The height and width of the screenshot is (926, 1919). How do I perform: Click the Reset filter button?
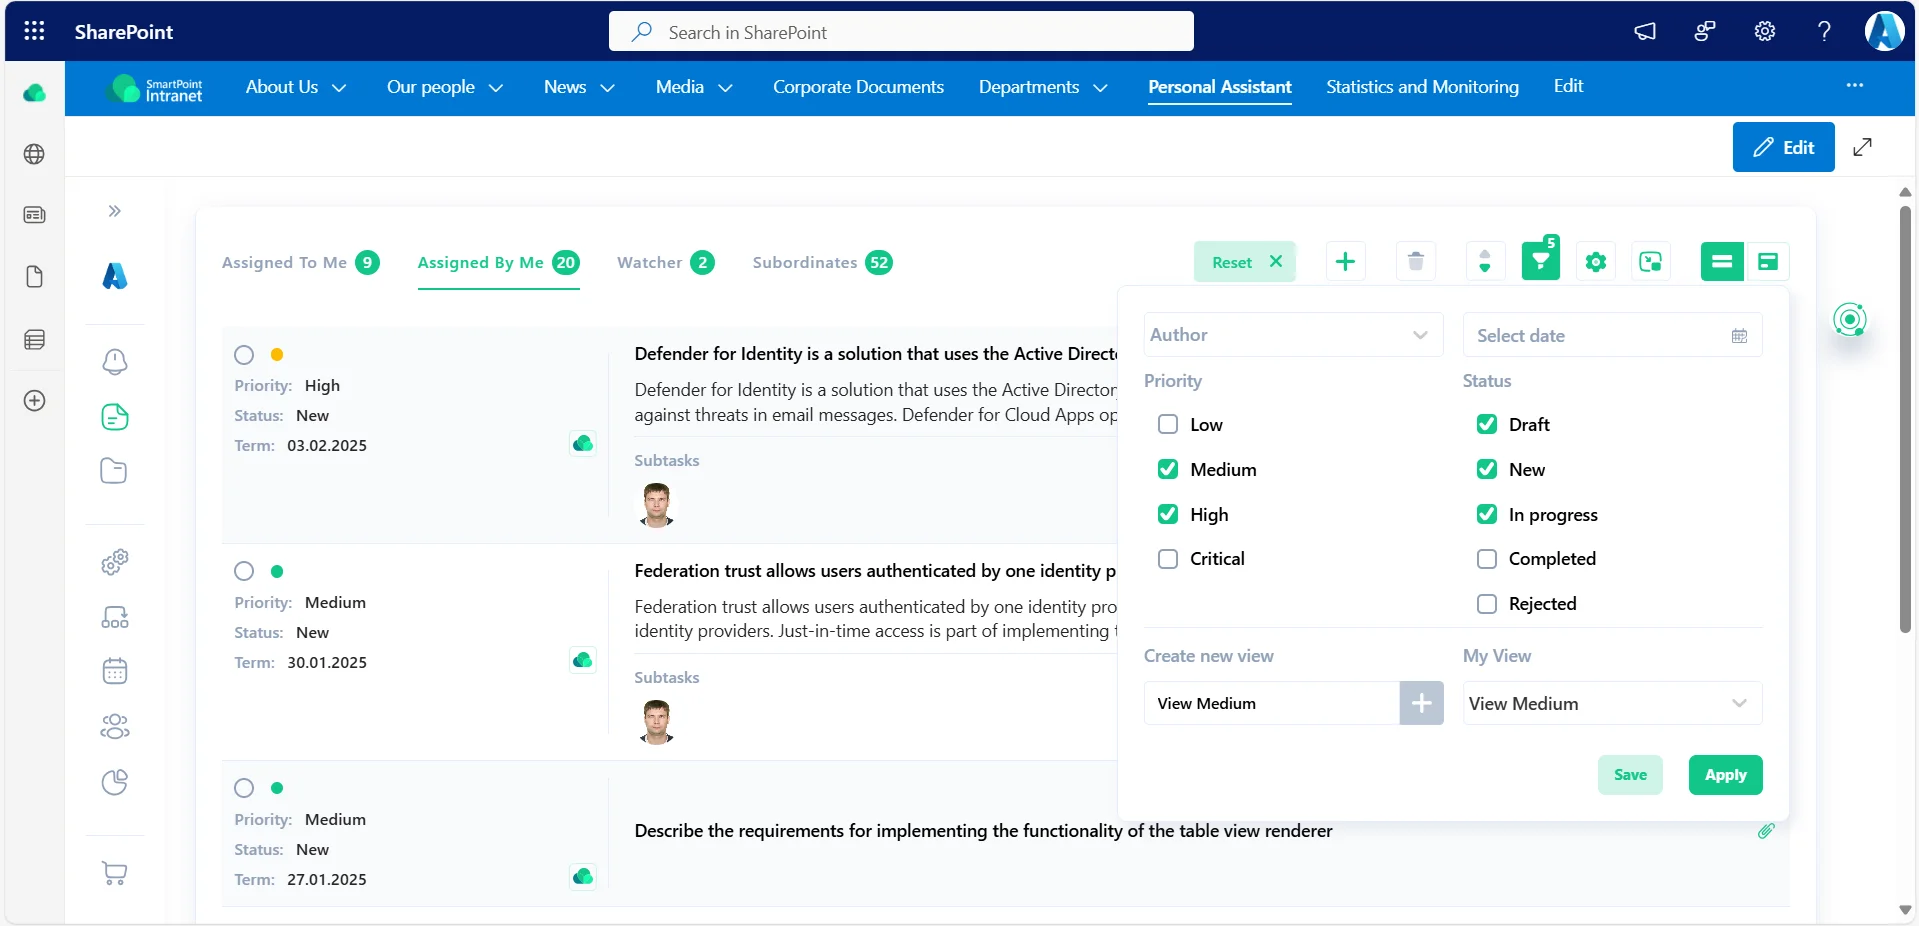pos(1245,262)
